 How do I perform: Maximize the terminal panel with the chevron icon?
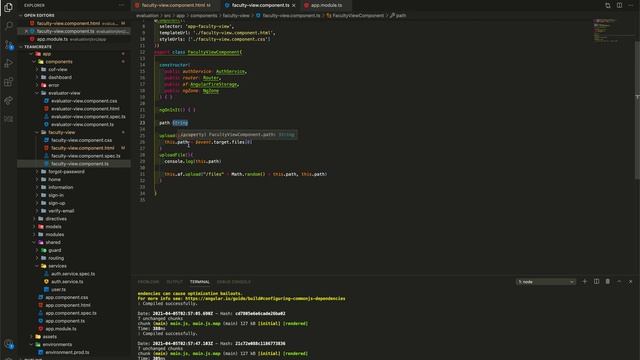(x=619, y=282)
